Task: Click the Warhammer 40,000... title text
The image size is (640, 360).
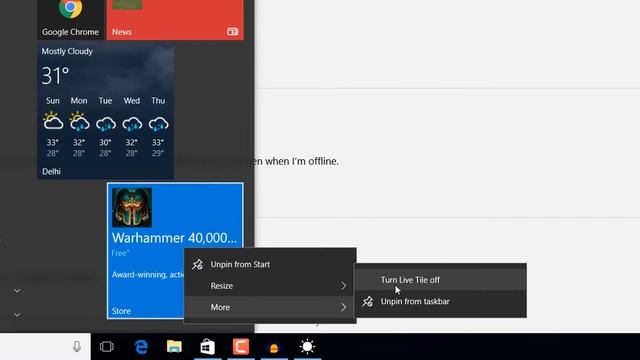Action: [174, 238]
